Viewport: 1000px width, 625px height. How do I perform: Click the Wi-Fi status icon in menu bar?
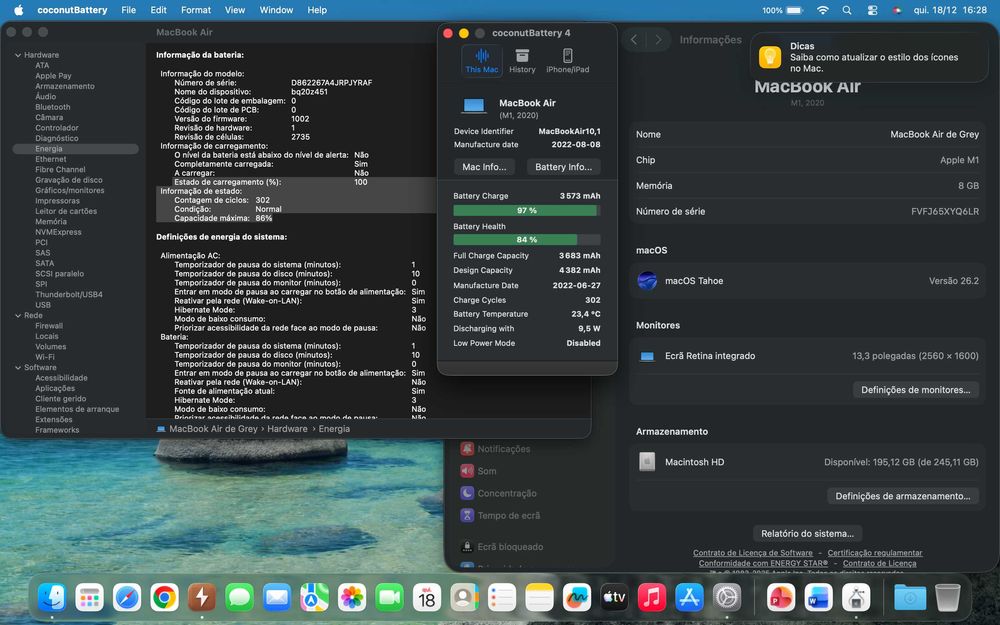tap(823, 10)
